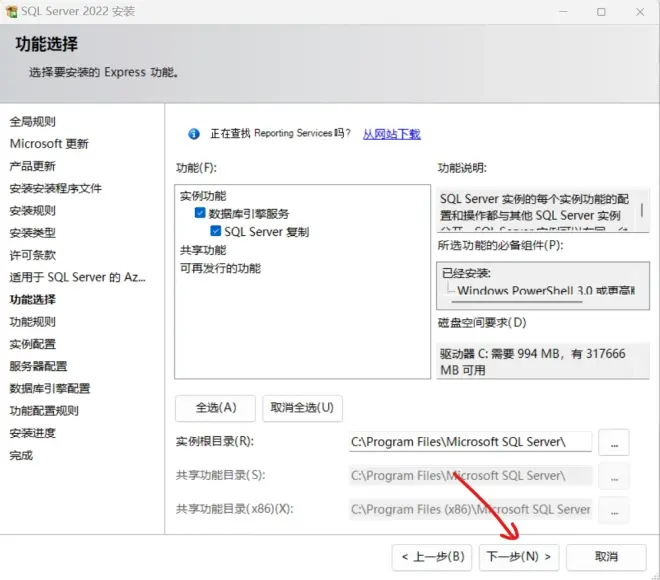Select the 功能选择 step in the sidebar
Viewport: 660px width, 580px height.
[x=32, y=300]
